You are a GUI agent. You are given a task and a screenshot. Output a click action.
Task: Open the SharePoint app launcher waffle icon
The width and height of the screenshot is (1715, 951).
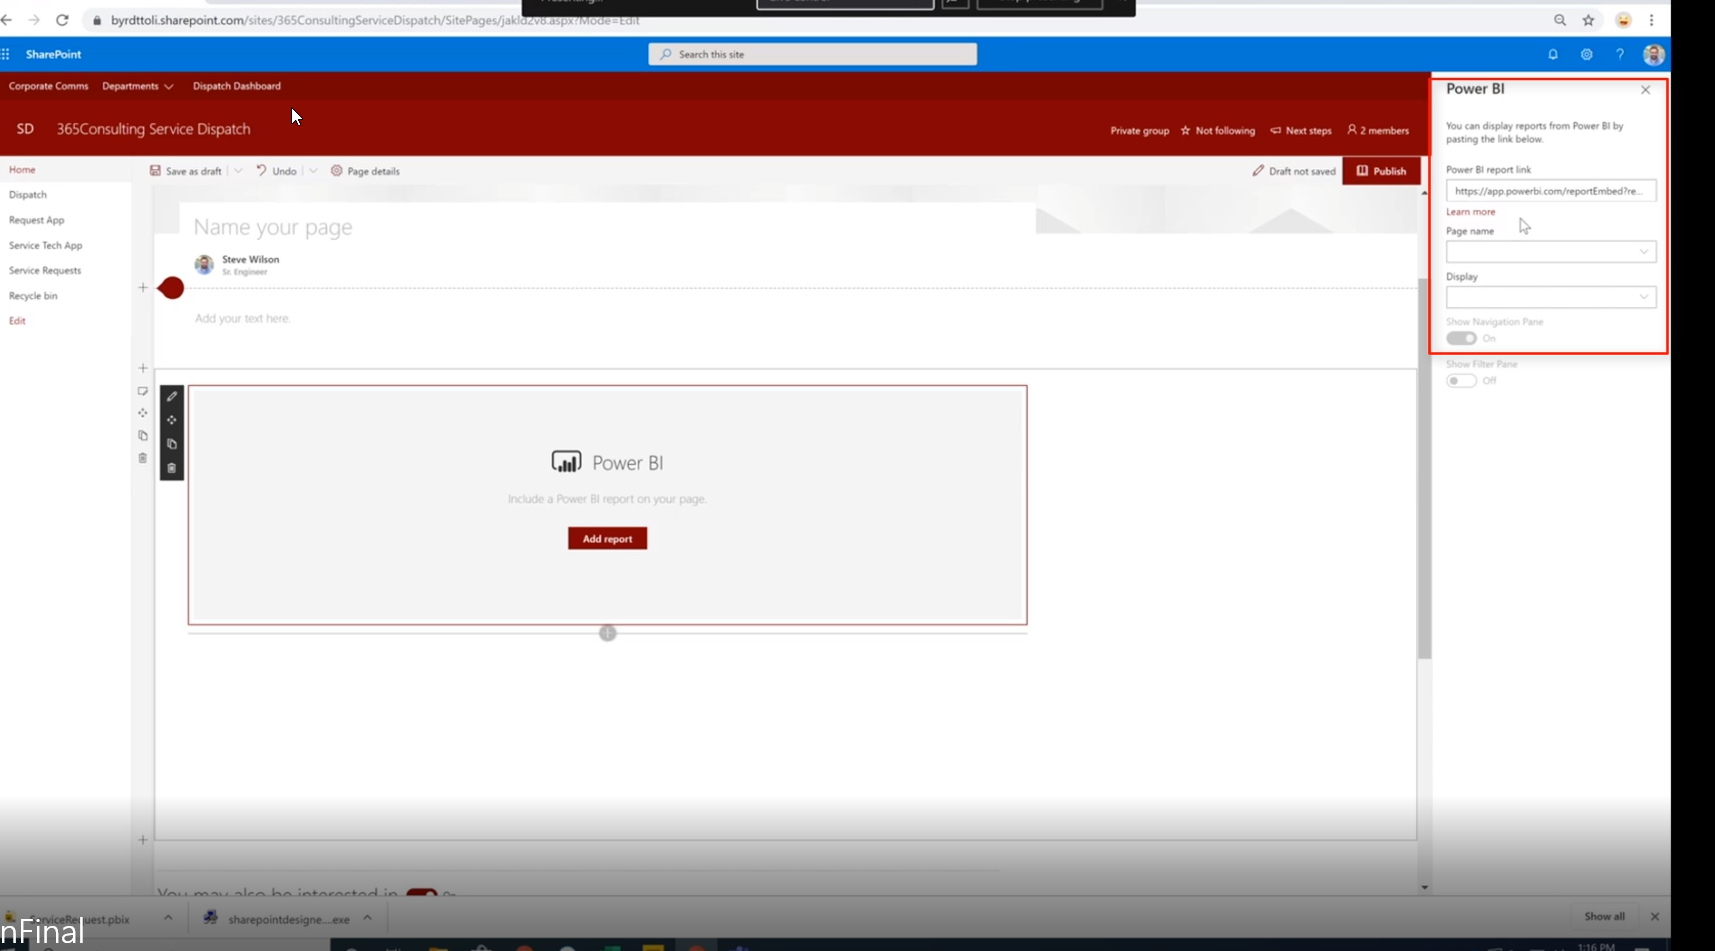coord(5,54)
